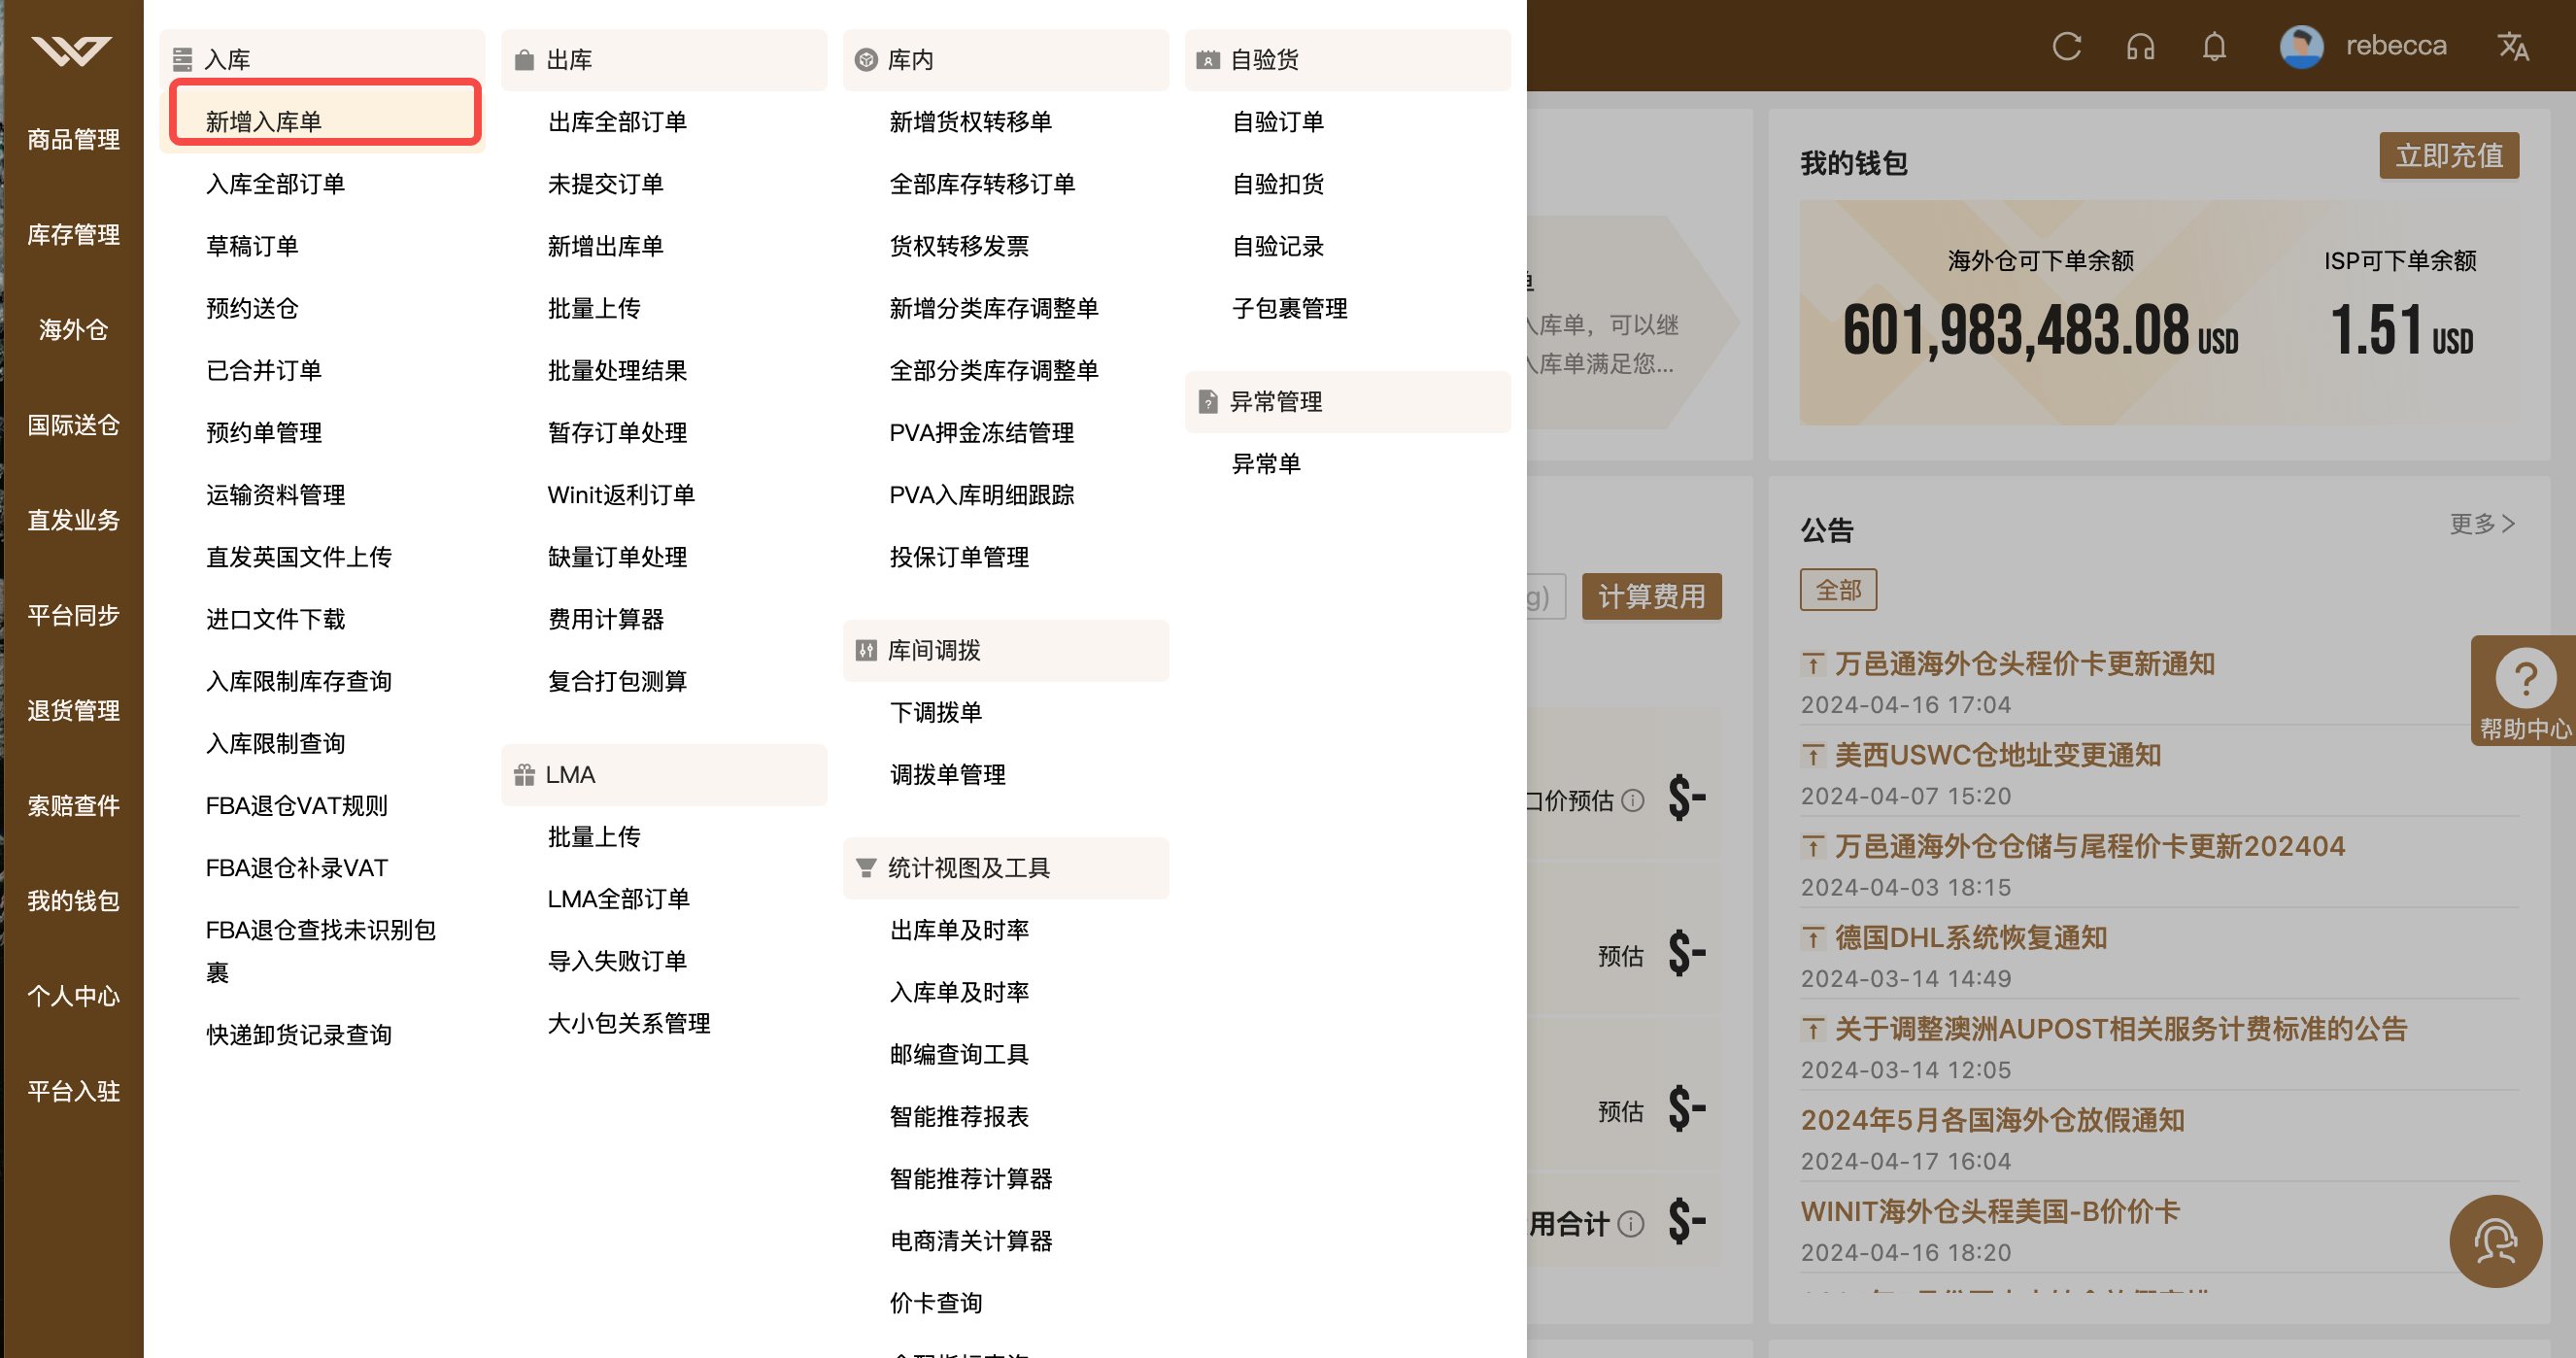Open 我的钱包 in the sidebar
This screenshot has width=2576, height=1358.
click(73, 900)
